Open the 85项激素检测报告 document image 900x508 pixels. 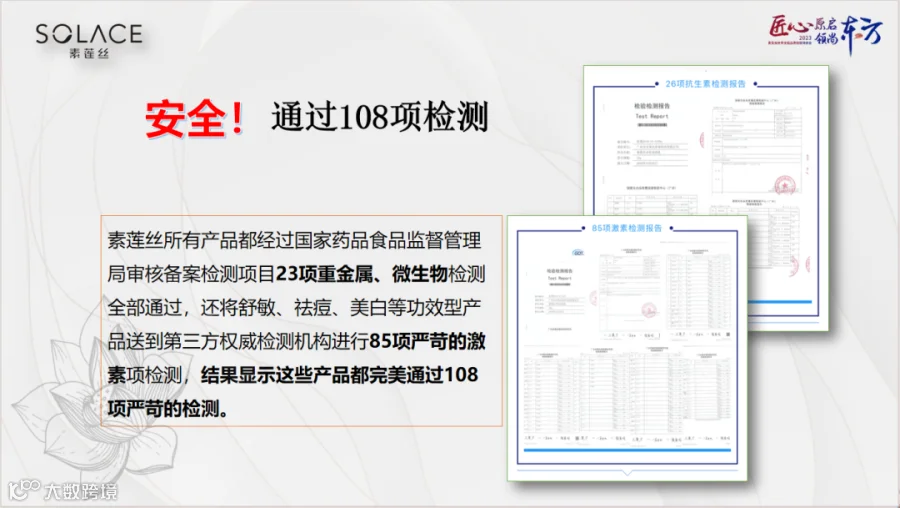coord(627,348)
